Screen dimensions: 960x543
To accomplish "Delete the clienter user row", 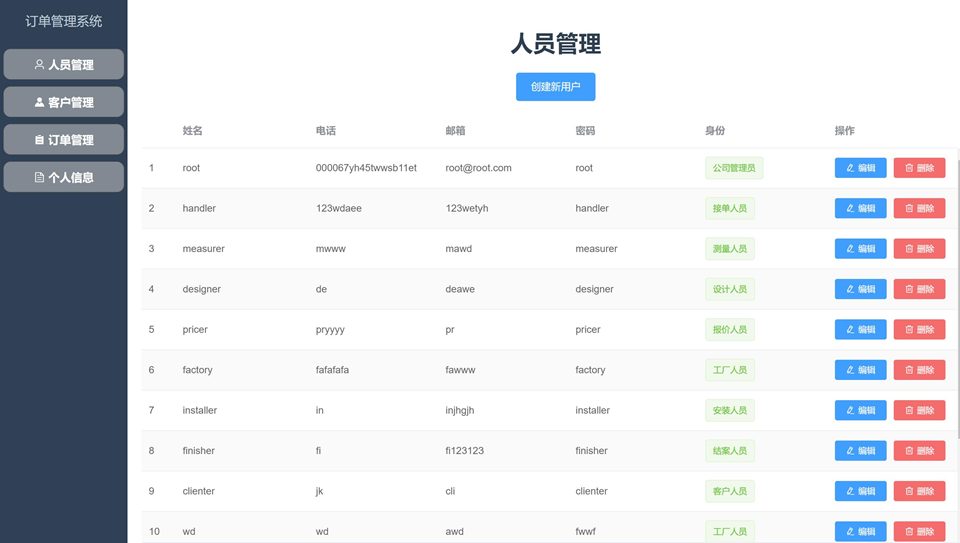I will [919, 491].
